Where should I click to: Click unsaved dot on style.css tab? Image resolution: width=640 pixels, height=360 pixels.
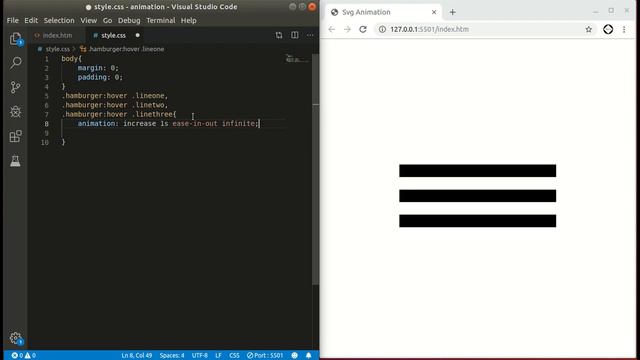tap(138, 35)
